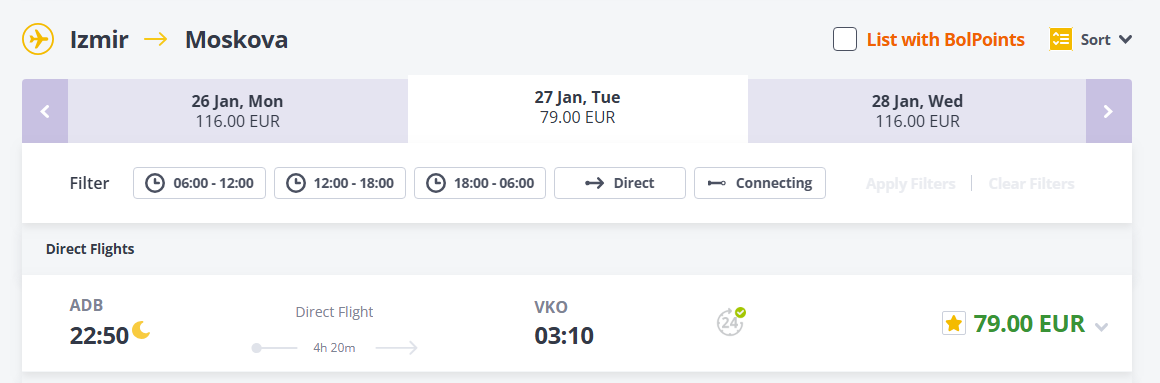Click the orange arrow between Izmir and Moskova

click(x=156, y=39)
